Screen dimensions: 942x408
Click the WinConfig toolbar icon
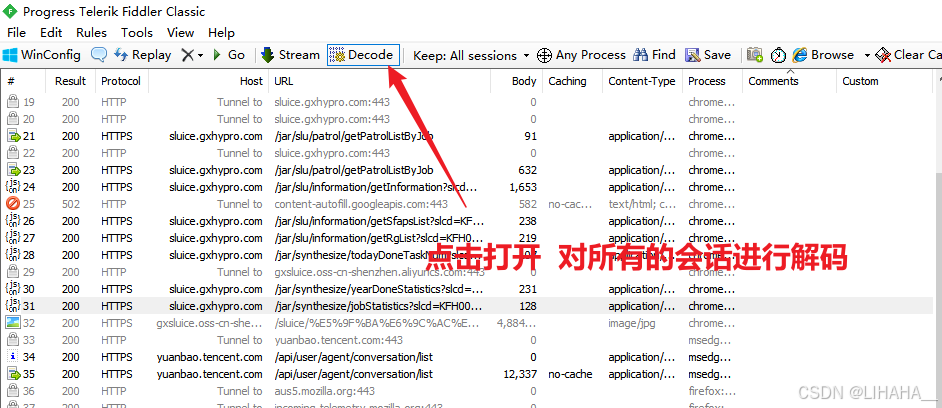(x=10, y=55)
